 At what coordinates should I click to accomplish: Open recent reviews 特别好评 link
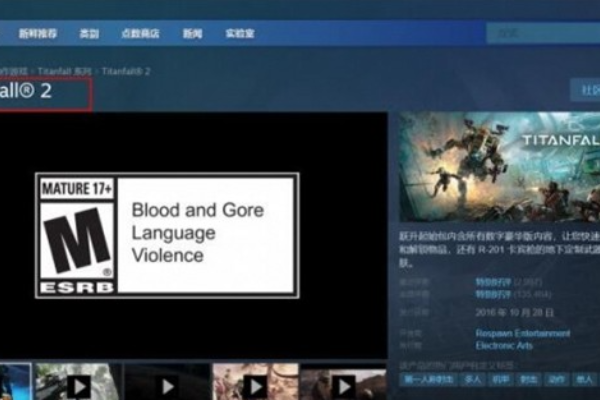click(493, 282)
